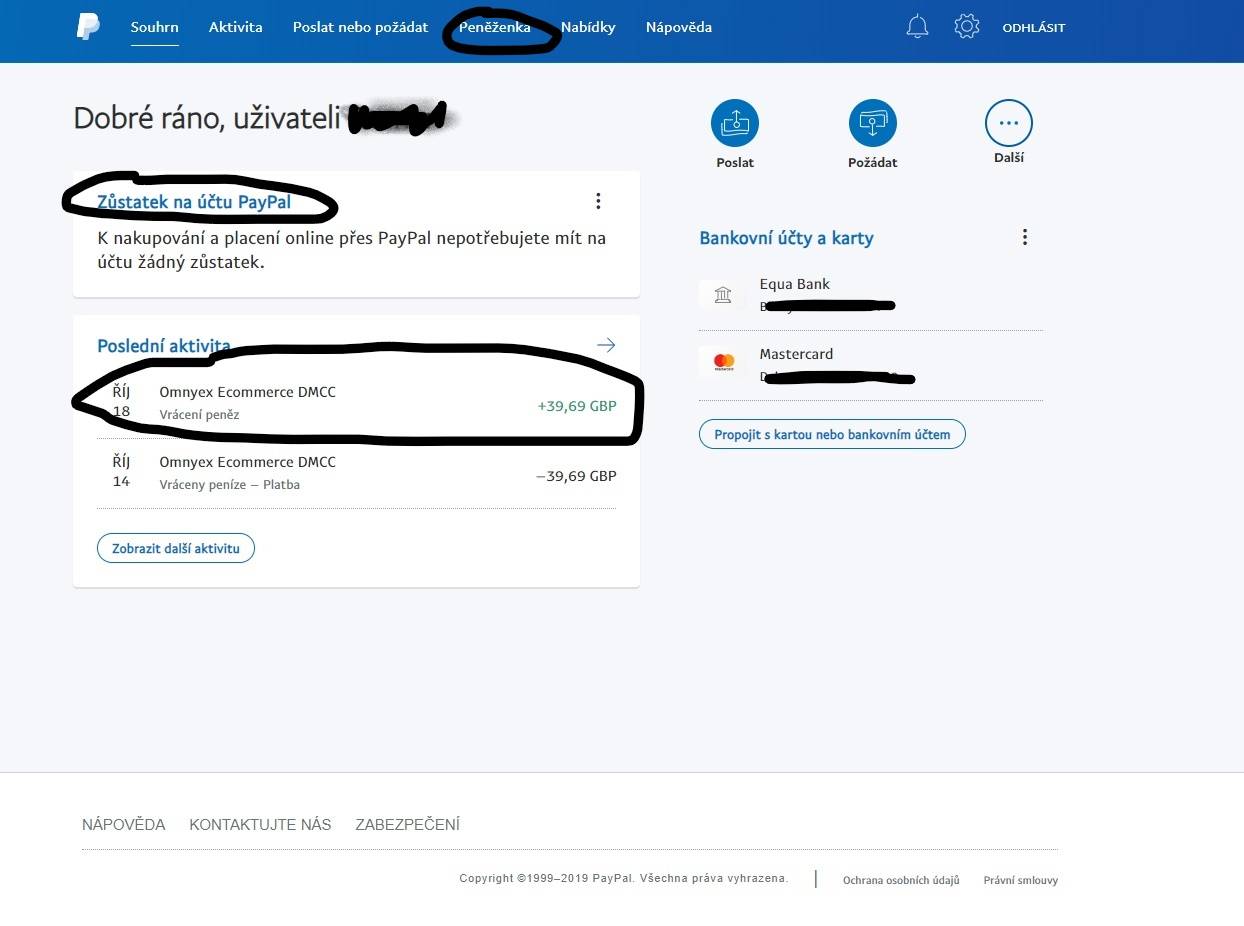Click the footer NÁPOVĚDA link
This screenshot has height=926, width=1244.
coord(124,825)
